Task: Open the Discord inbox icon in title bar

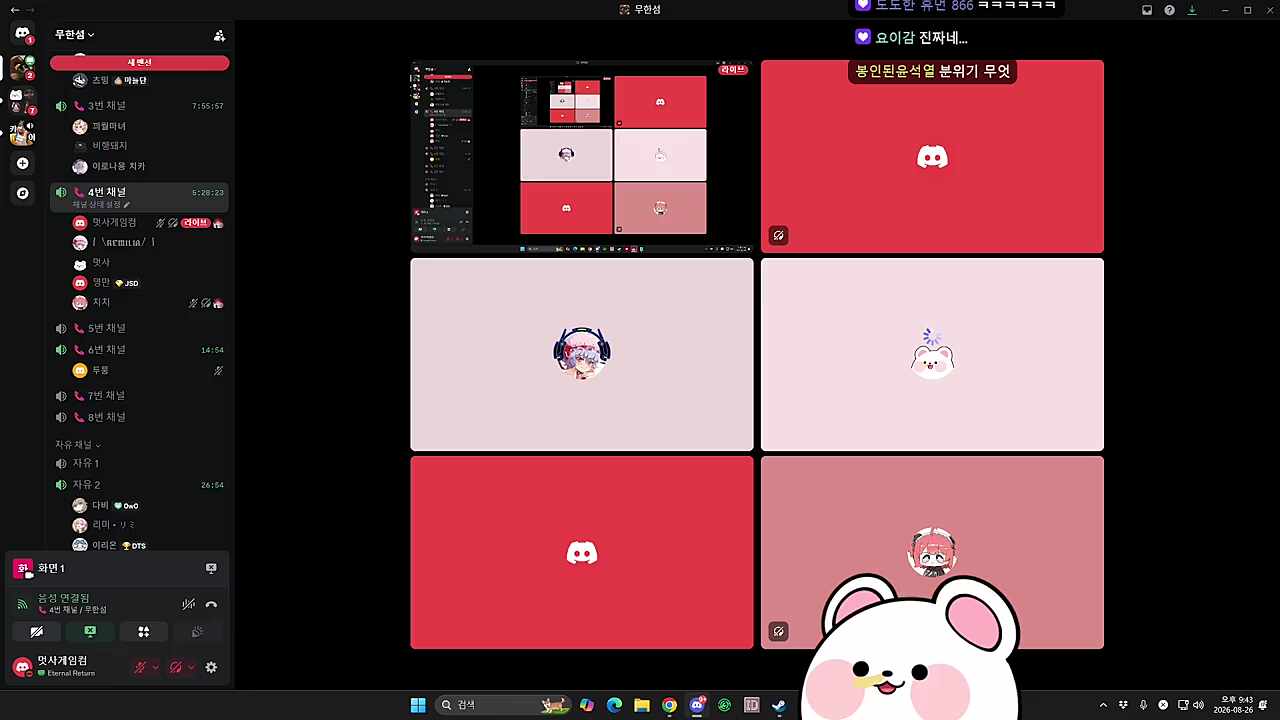Action: 1147,10
